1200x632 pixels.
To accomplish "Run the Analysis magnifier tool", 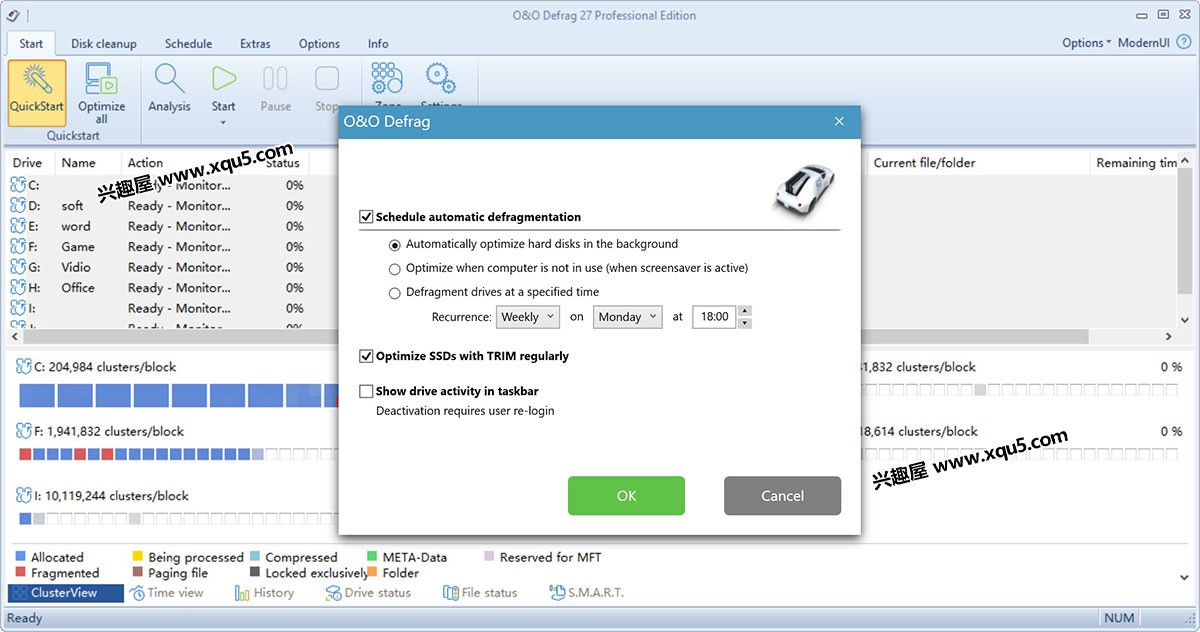I will coord(169,79).
